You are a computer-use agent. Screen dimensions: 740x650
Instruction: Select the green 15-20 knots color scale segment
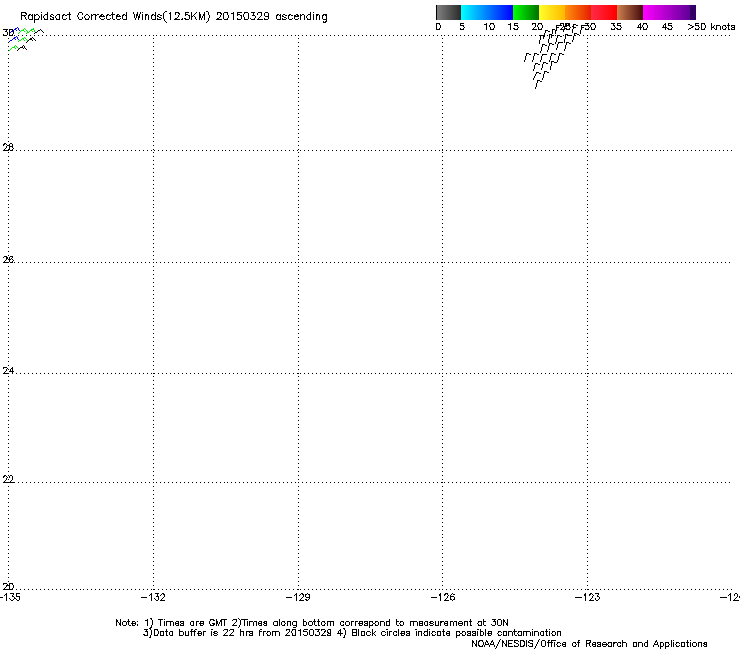(526, 12)
